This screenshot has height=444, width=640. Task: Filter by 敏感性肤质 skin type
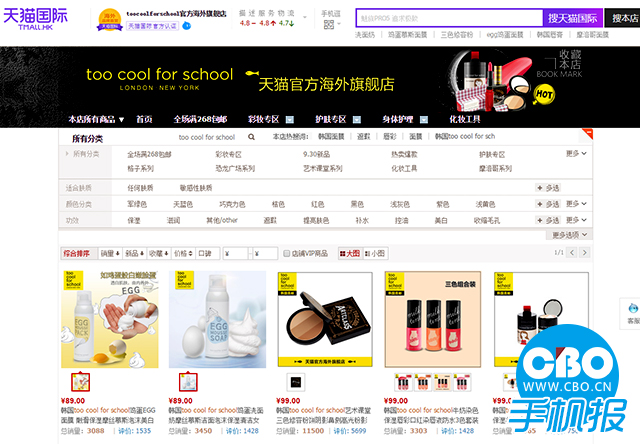196,188
